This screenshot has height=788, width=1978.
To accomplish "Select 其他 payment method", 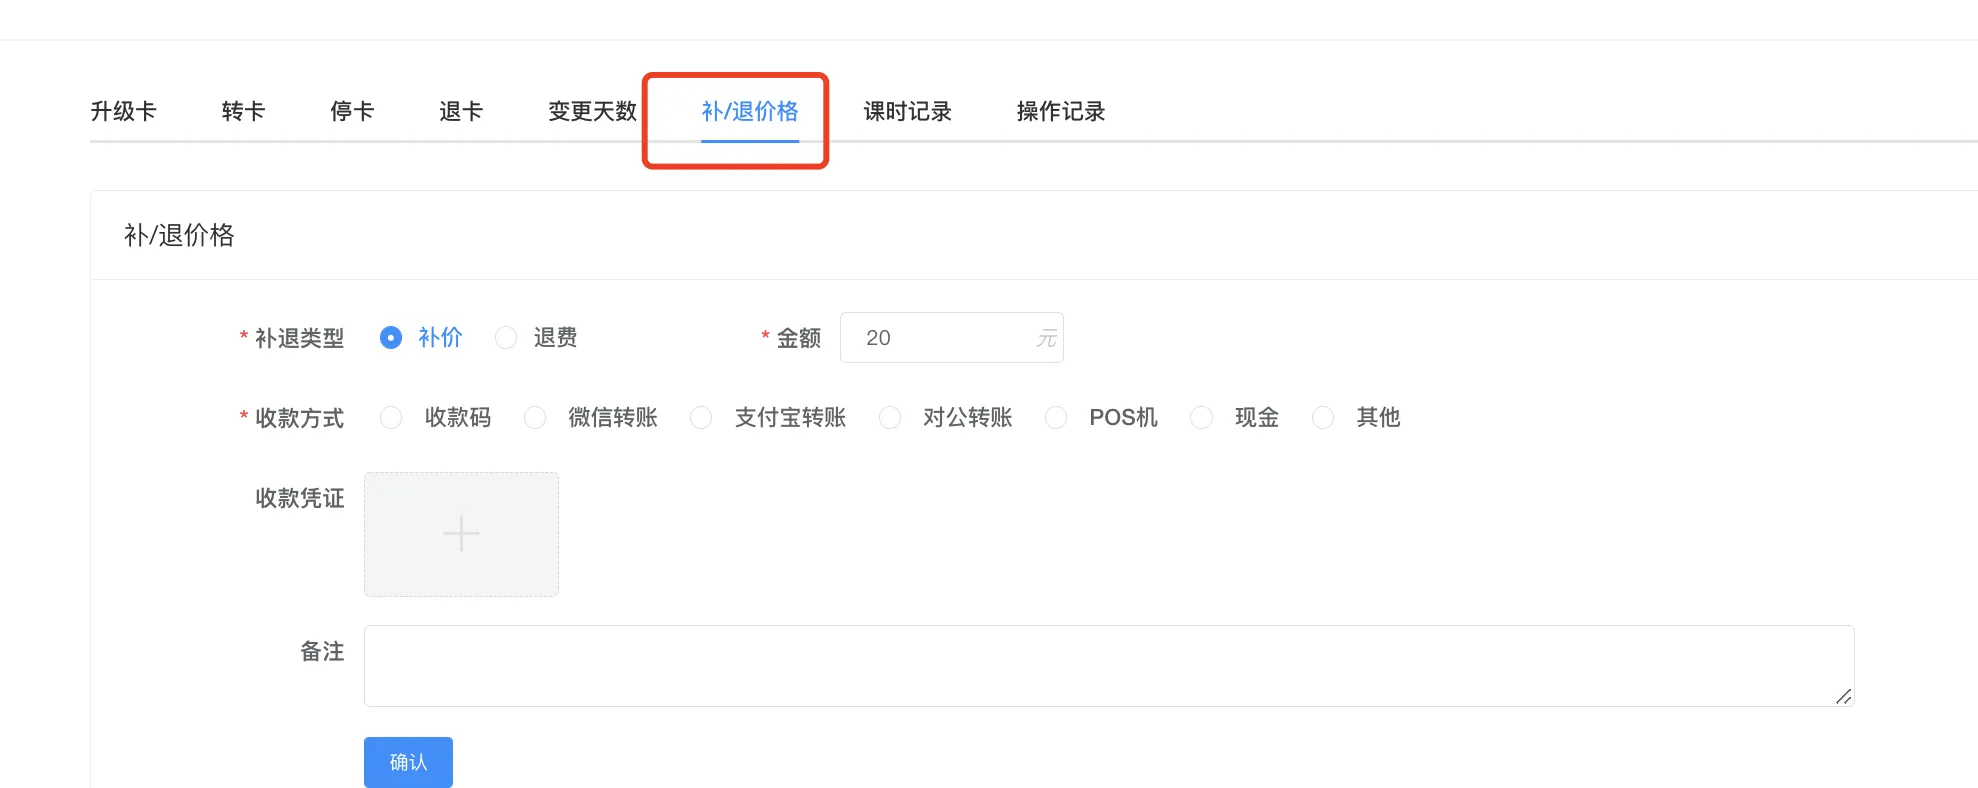I will point(1323,418).
